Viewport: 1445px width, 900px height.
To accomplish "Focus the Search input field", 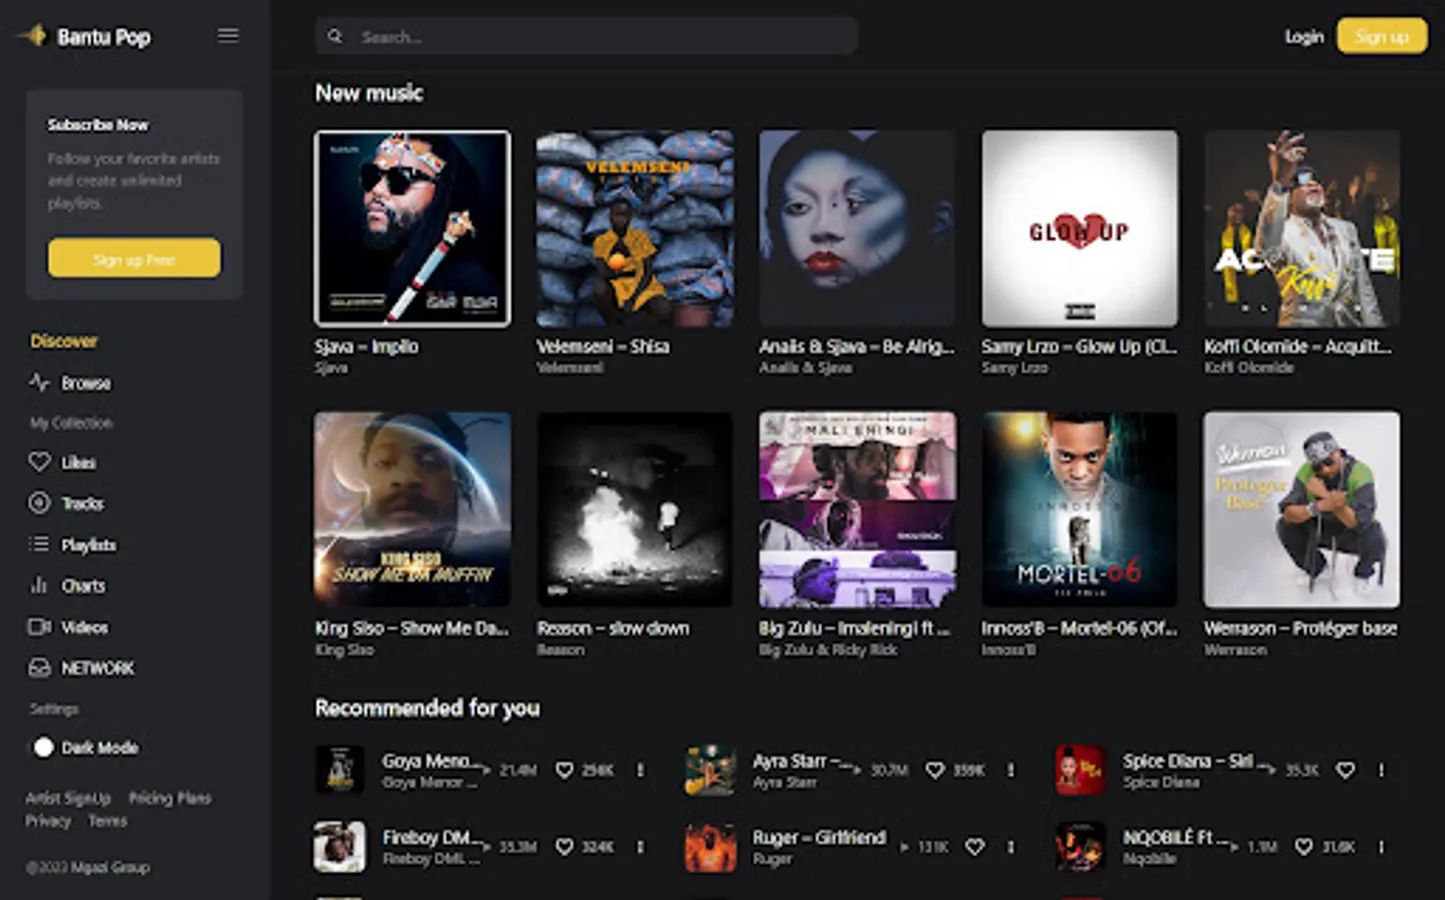I will point(586,36).
